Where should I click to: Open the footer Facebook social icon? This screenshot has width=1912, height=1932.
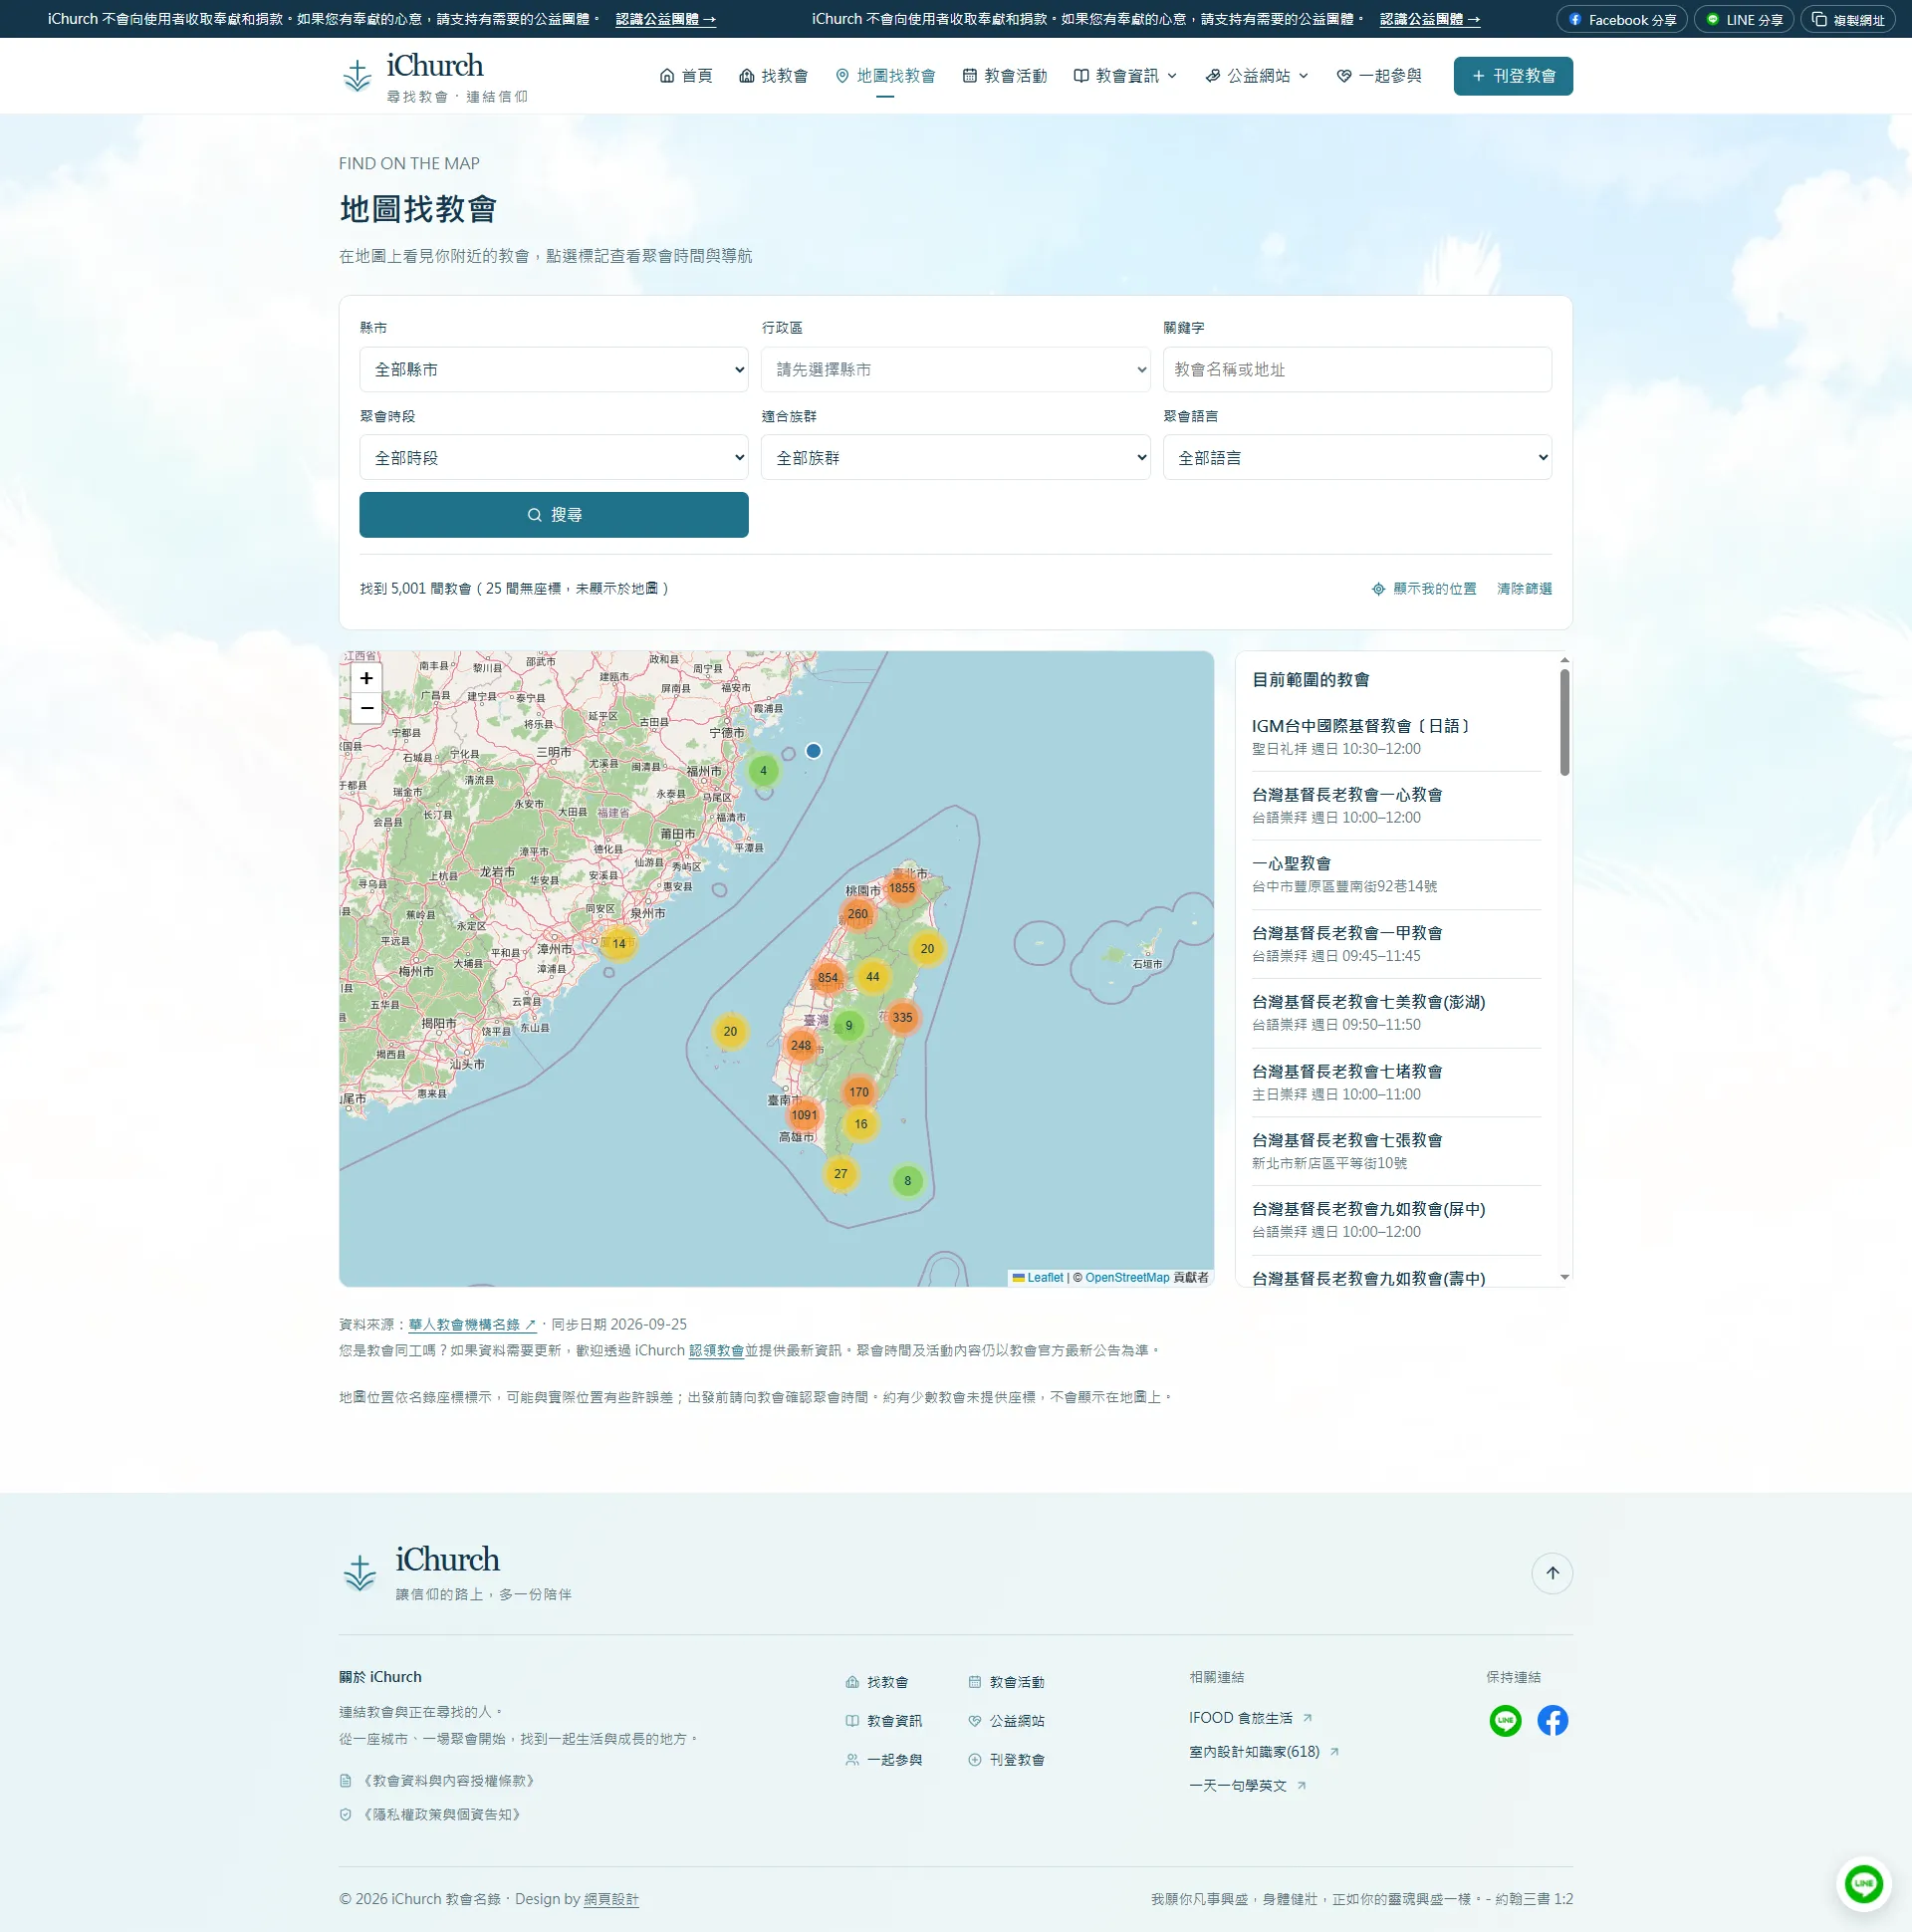coord(1552,1721)
